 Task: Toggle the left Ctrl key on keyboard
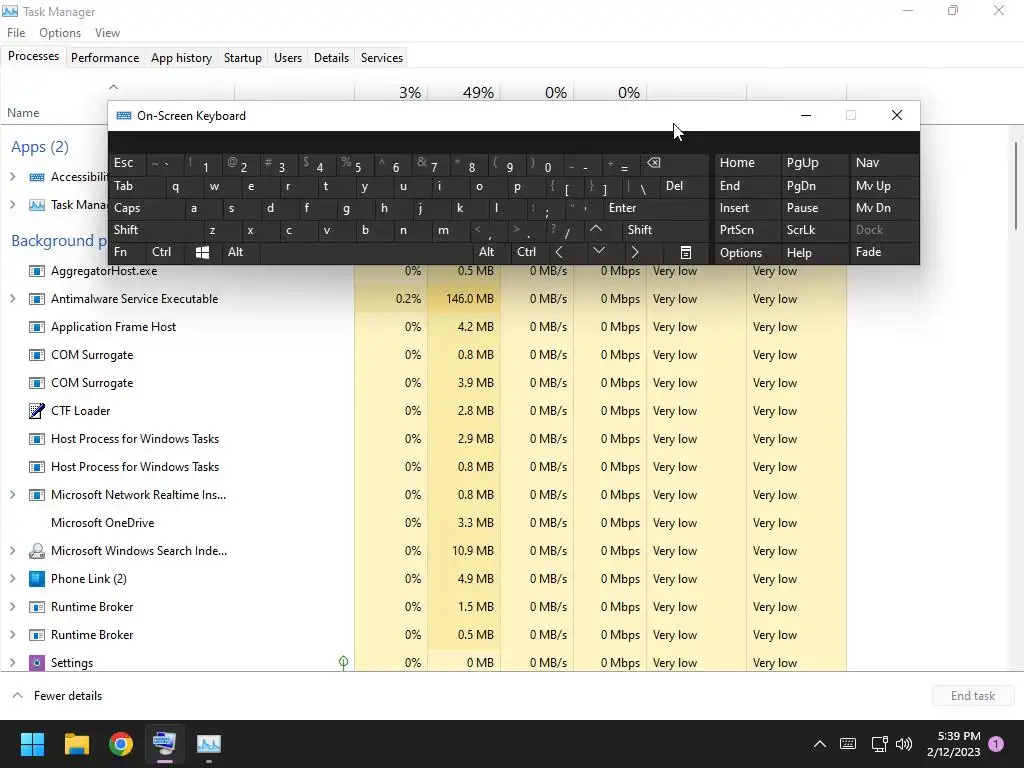pyautogui.click(x=165, y=252)
